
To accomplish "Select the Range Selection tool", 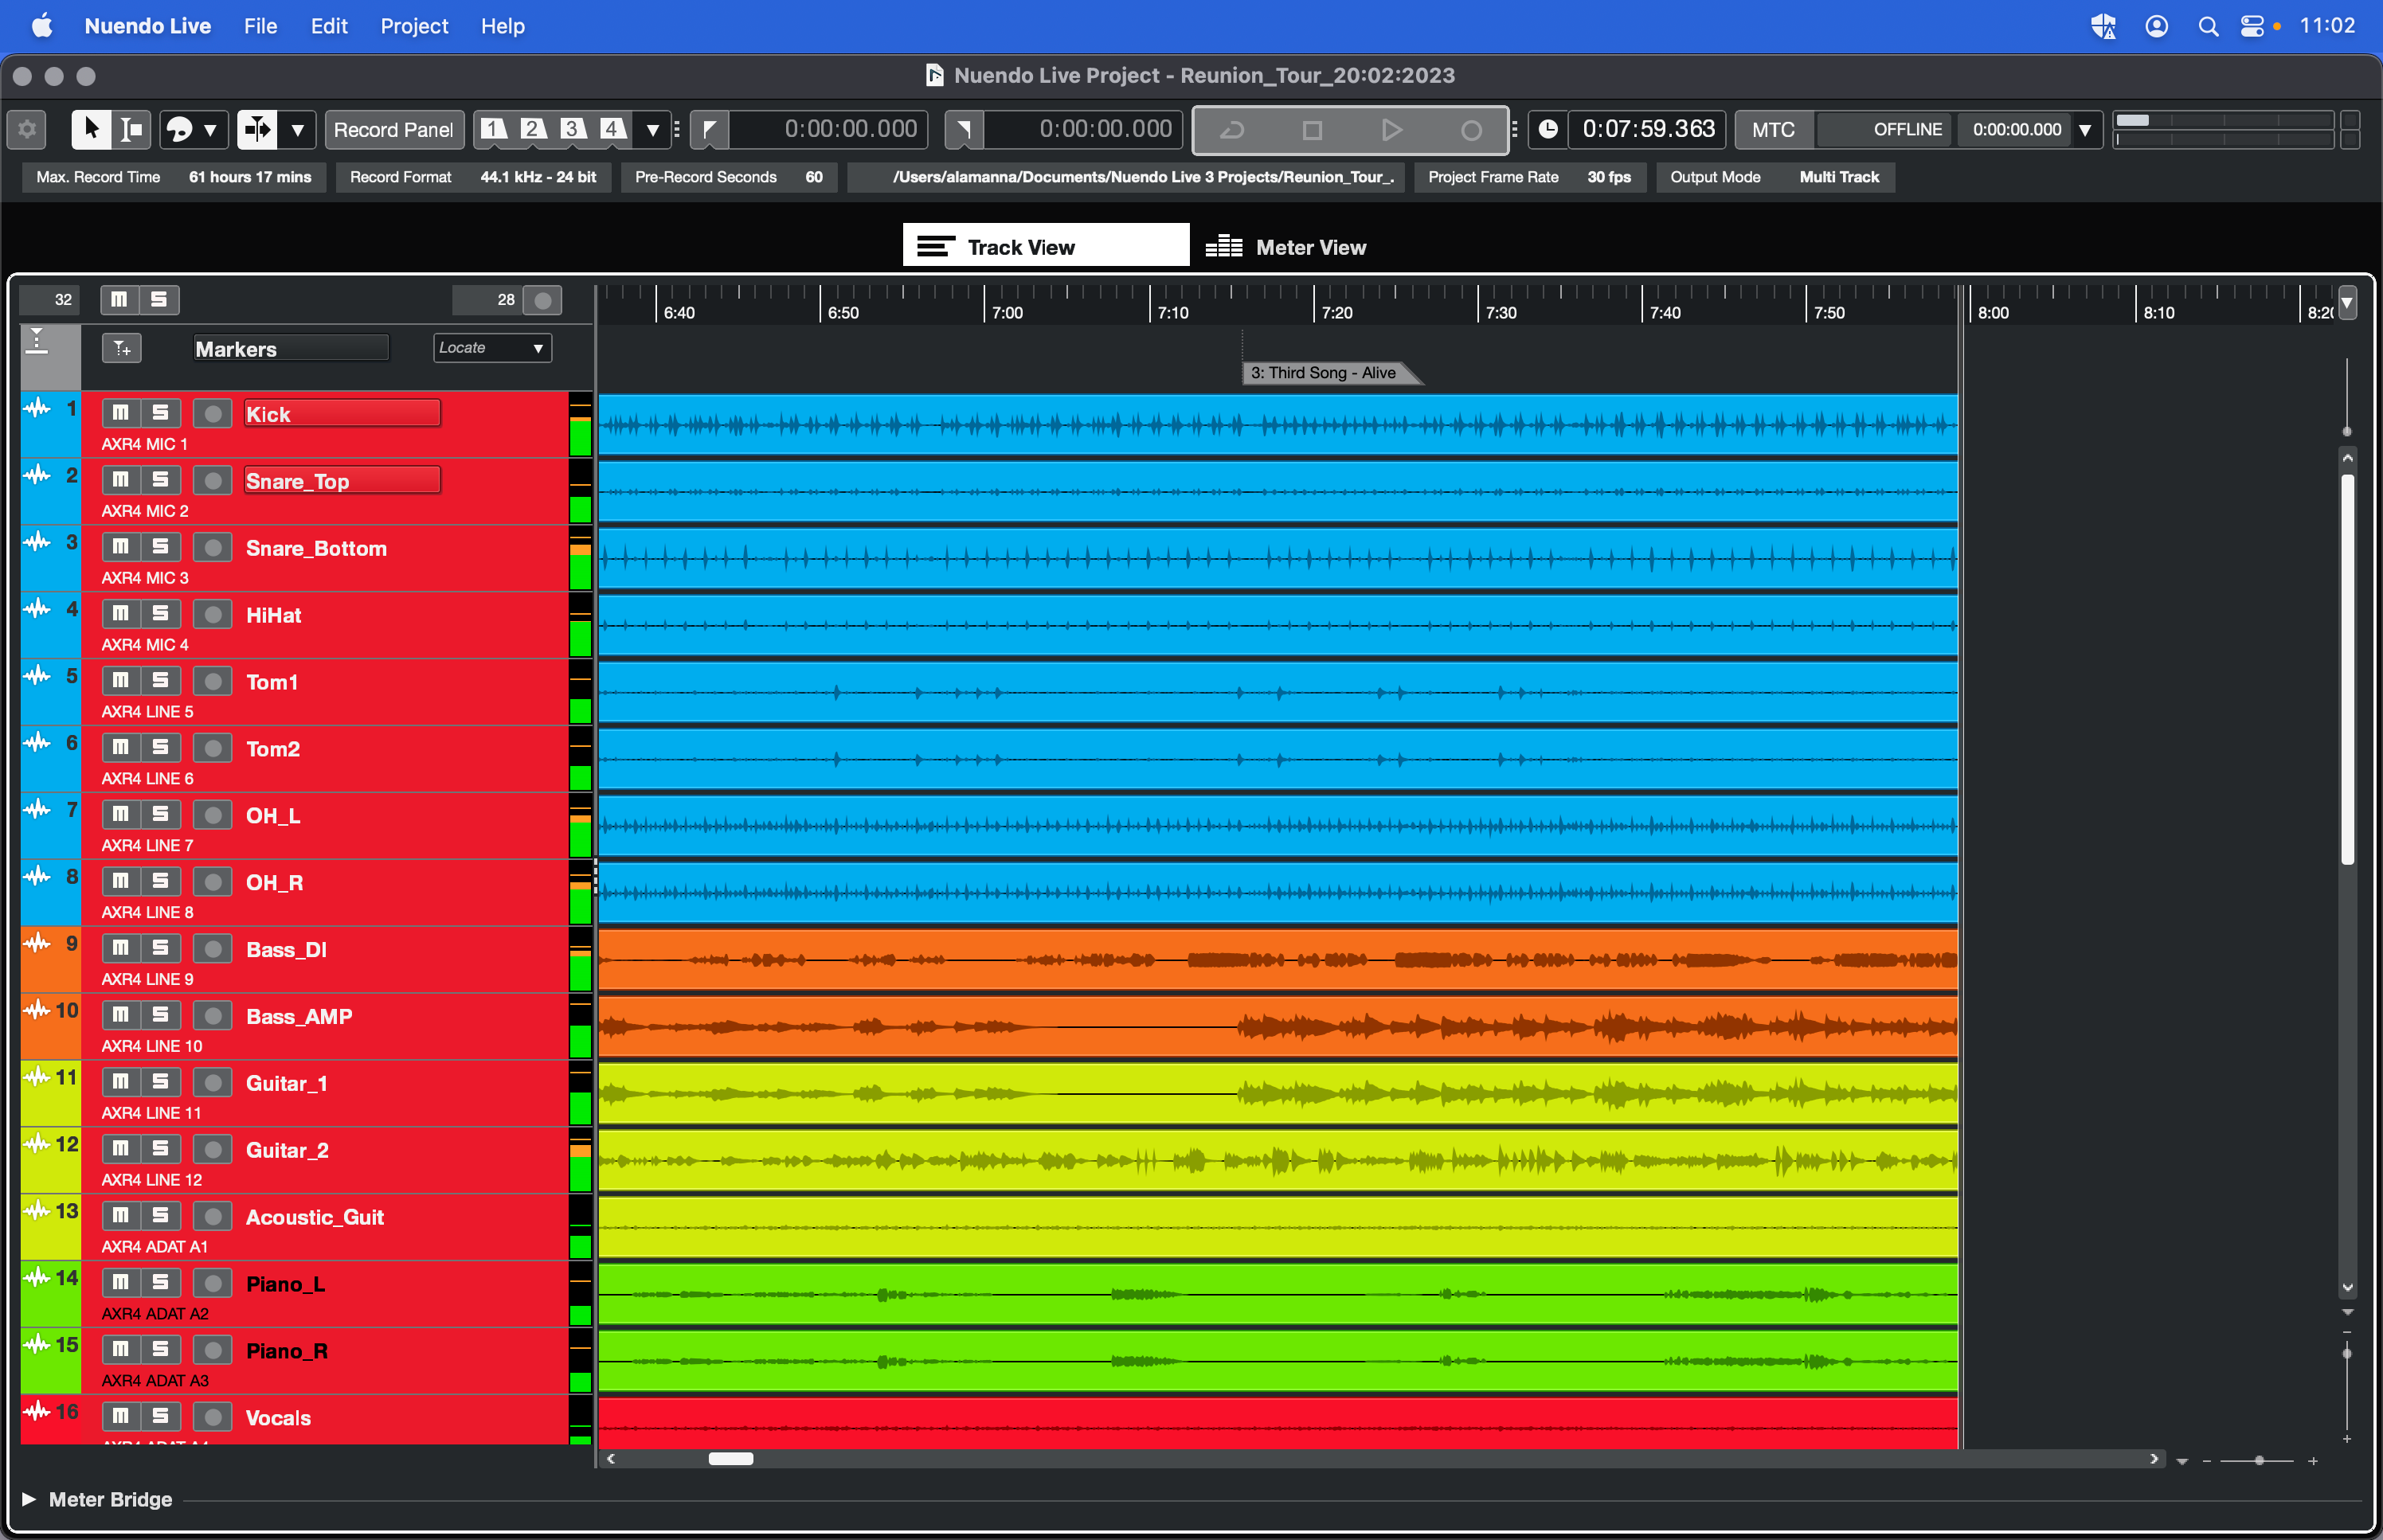I will point(131,129).
